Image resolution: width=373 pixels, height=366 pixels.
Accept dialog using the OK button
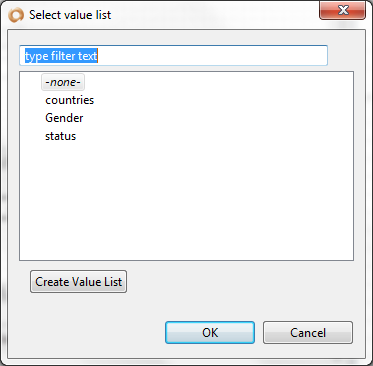tap(210, 332)
